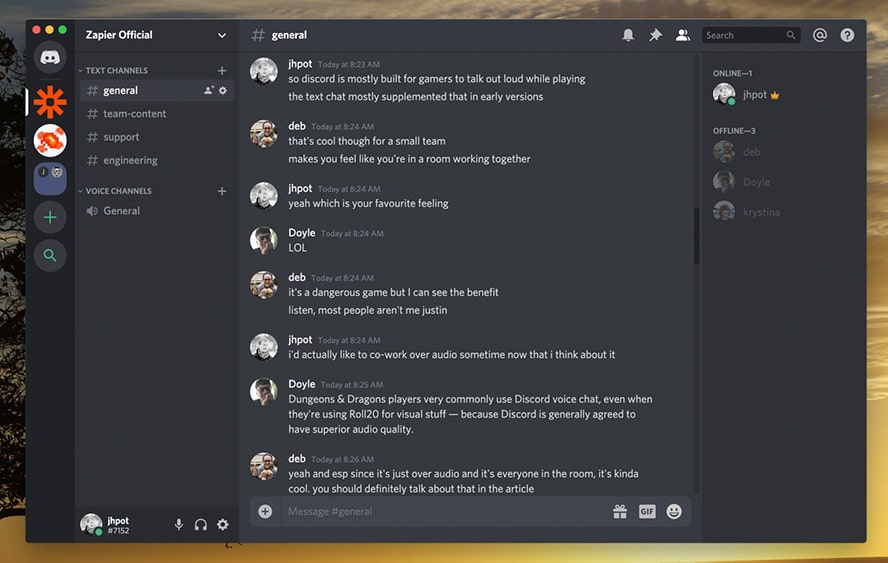The height and width of the screenshot is (563, 888).
Task: Deafen audio with headphones icon
Action: [201, 524]
